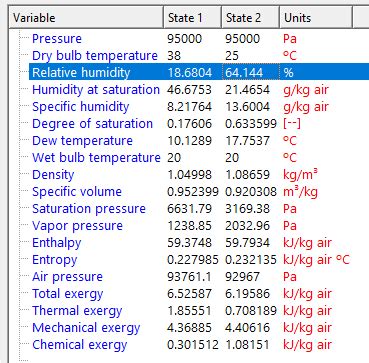Click State 2 air pressure 92967
The image size is (369, 363).
coord(242,277)
